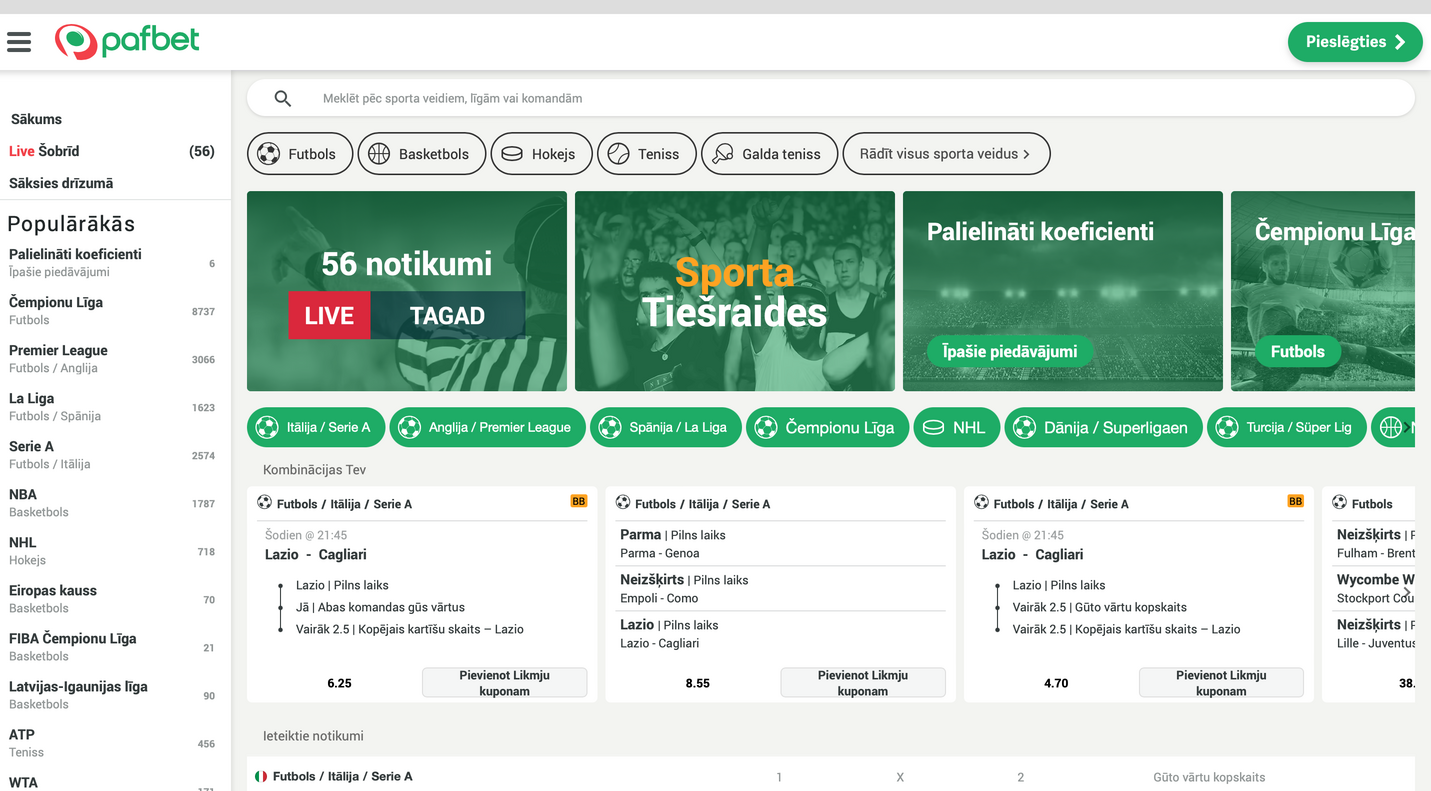Open Itālija / Serie A league pill
The image size is (1431, 791).
pyautogui.click(x=316, y=428)
